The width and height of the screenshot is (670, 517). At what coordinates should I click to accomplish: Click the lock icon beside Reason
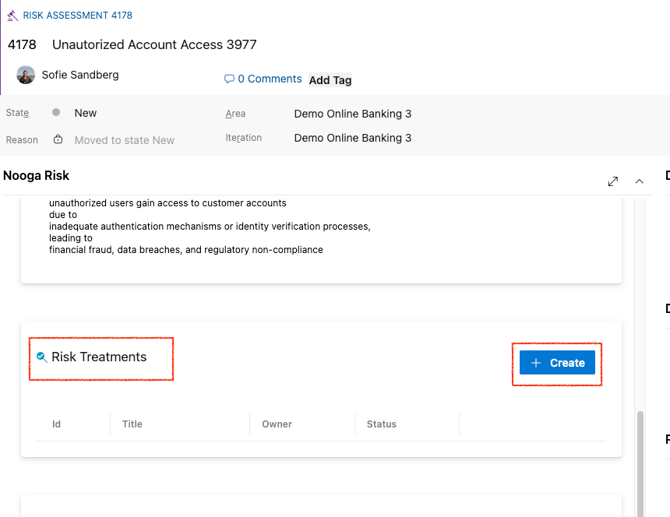click(x=58, y=139)
